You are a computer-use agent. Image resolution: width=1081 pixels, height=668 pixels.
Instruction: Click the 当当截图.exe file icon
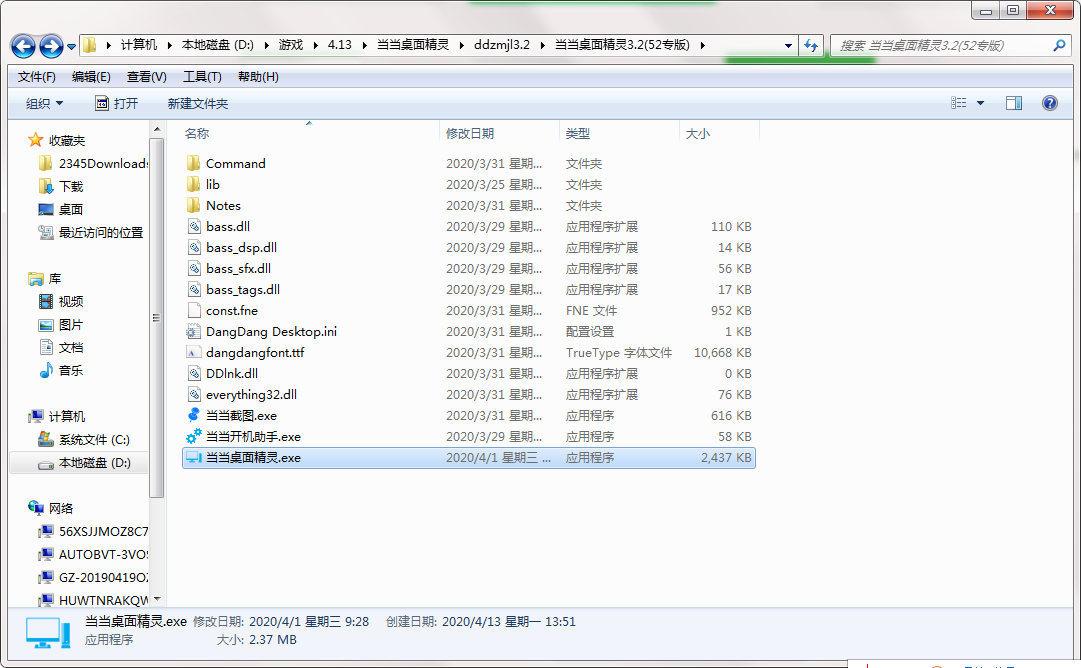pyautogui.click(x=194, y=415)
